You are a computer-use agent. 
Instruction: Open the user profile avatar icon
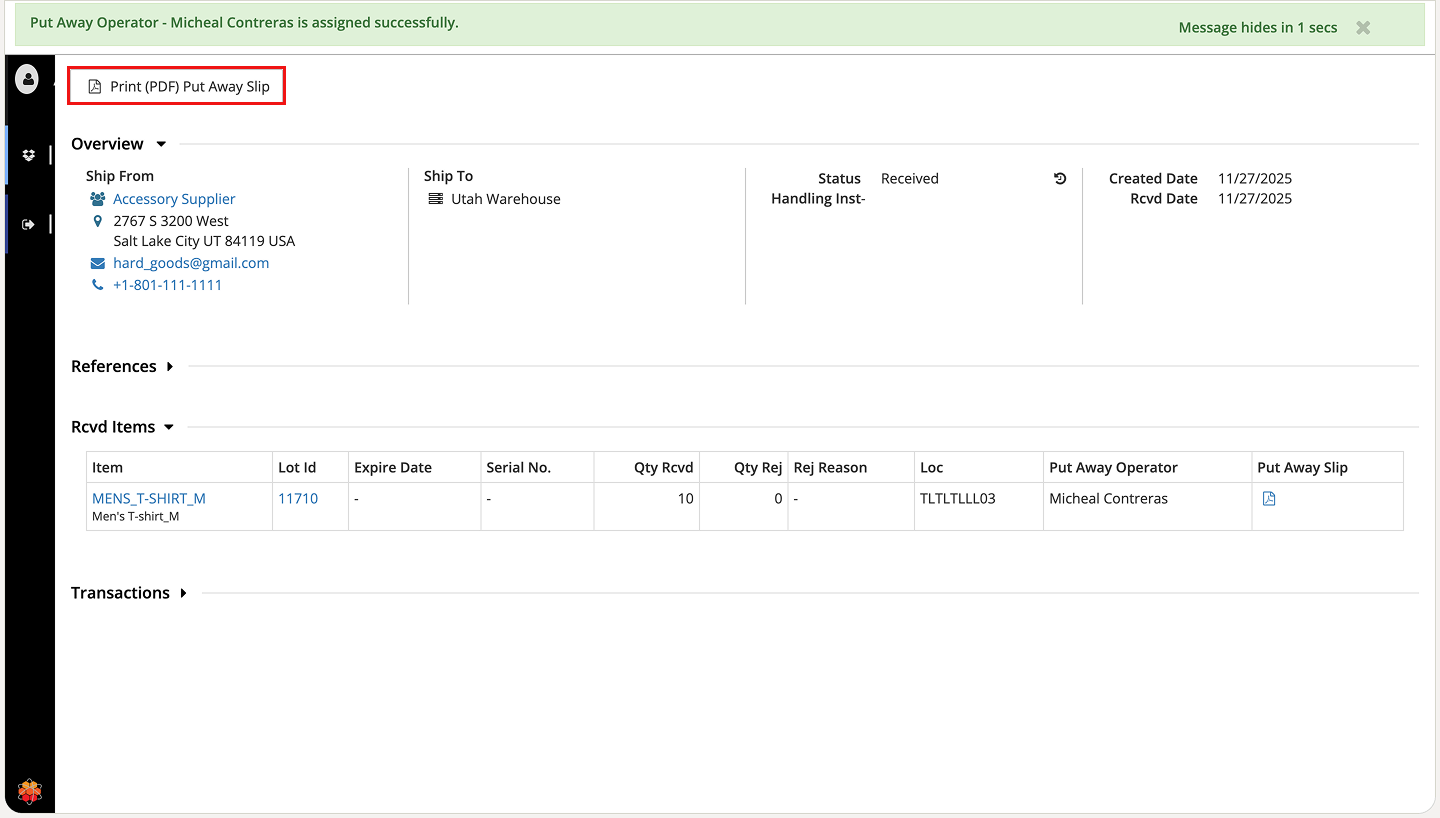coord(27,79)
